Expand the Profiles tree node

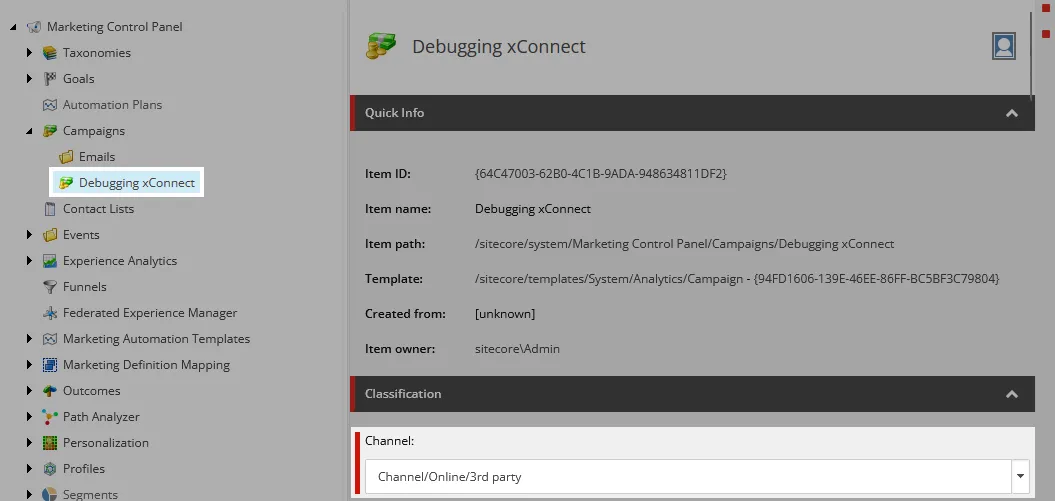(29, 469)
